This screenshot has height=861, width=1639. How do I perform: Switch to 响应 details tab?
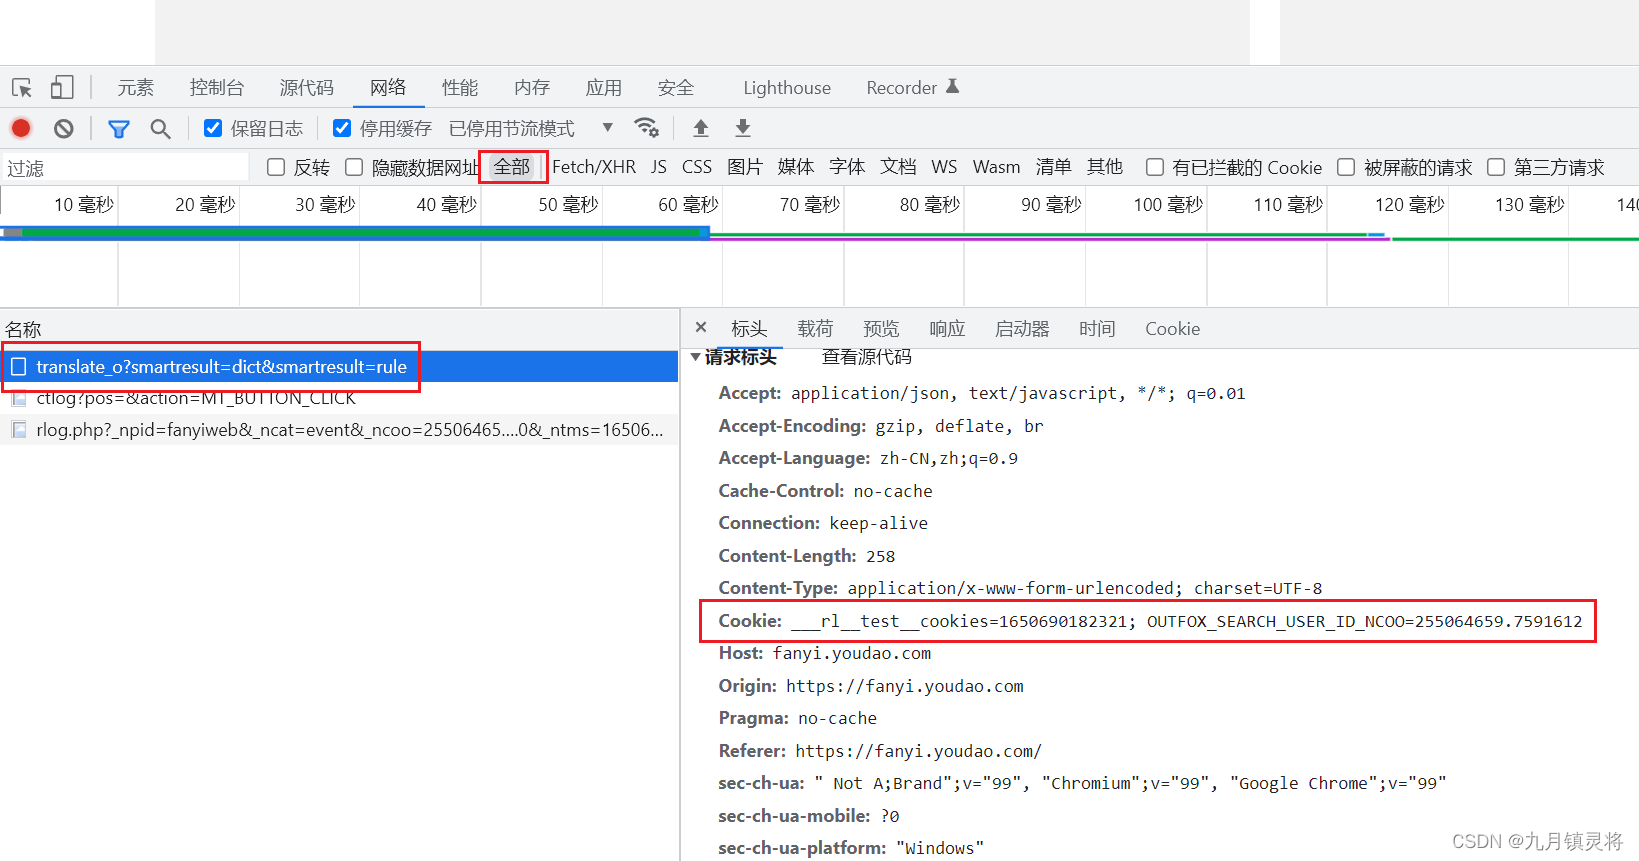click(x=947, y=328)
